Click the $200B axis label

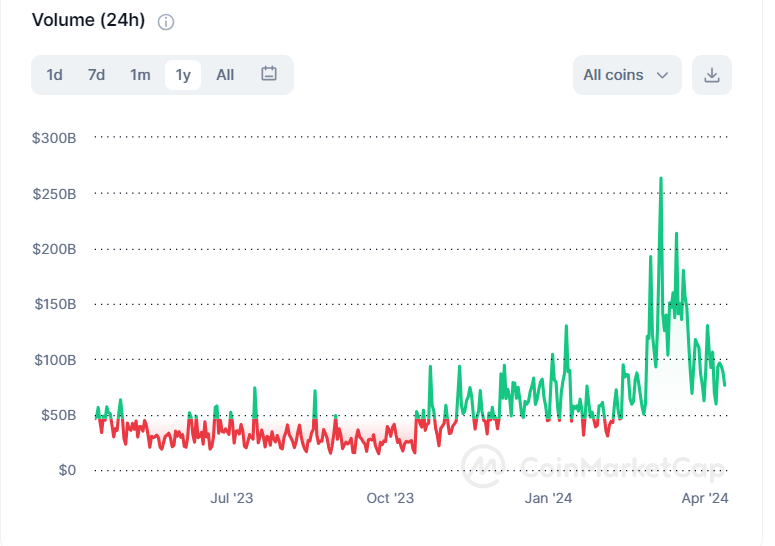(x=54, y=249)
